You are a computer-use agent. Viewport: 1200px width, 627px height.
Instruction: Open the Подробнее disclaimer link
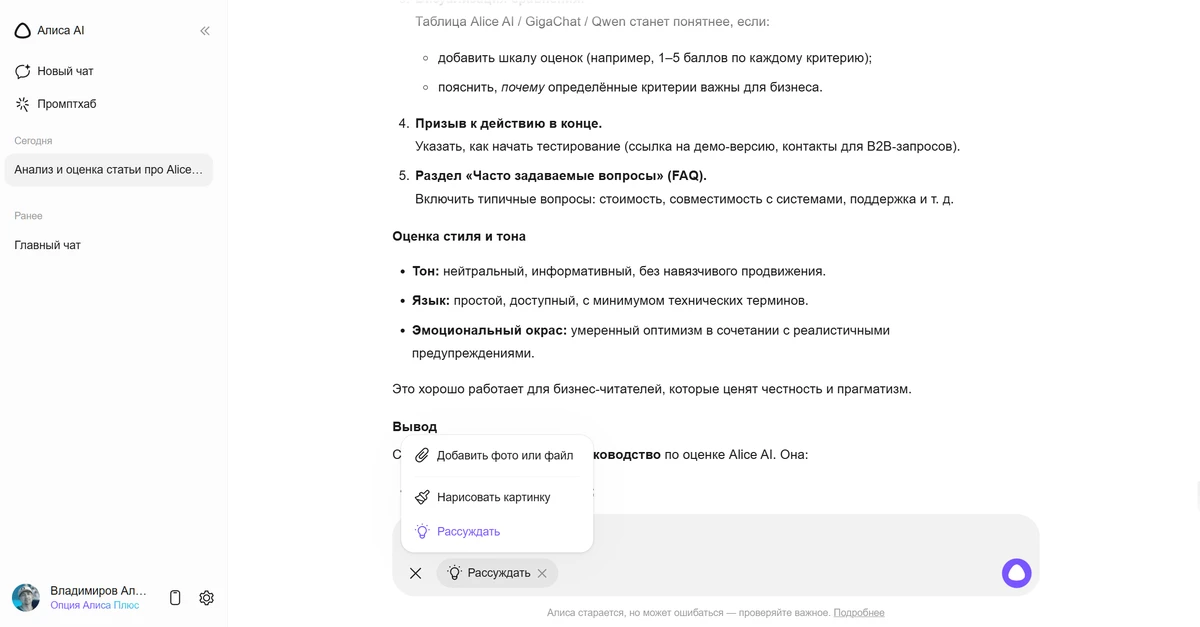tap(862, 611)
